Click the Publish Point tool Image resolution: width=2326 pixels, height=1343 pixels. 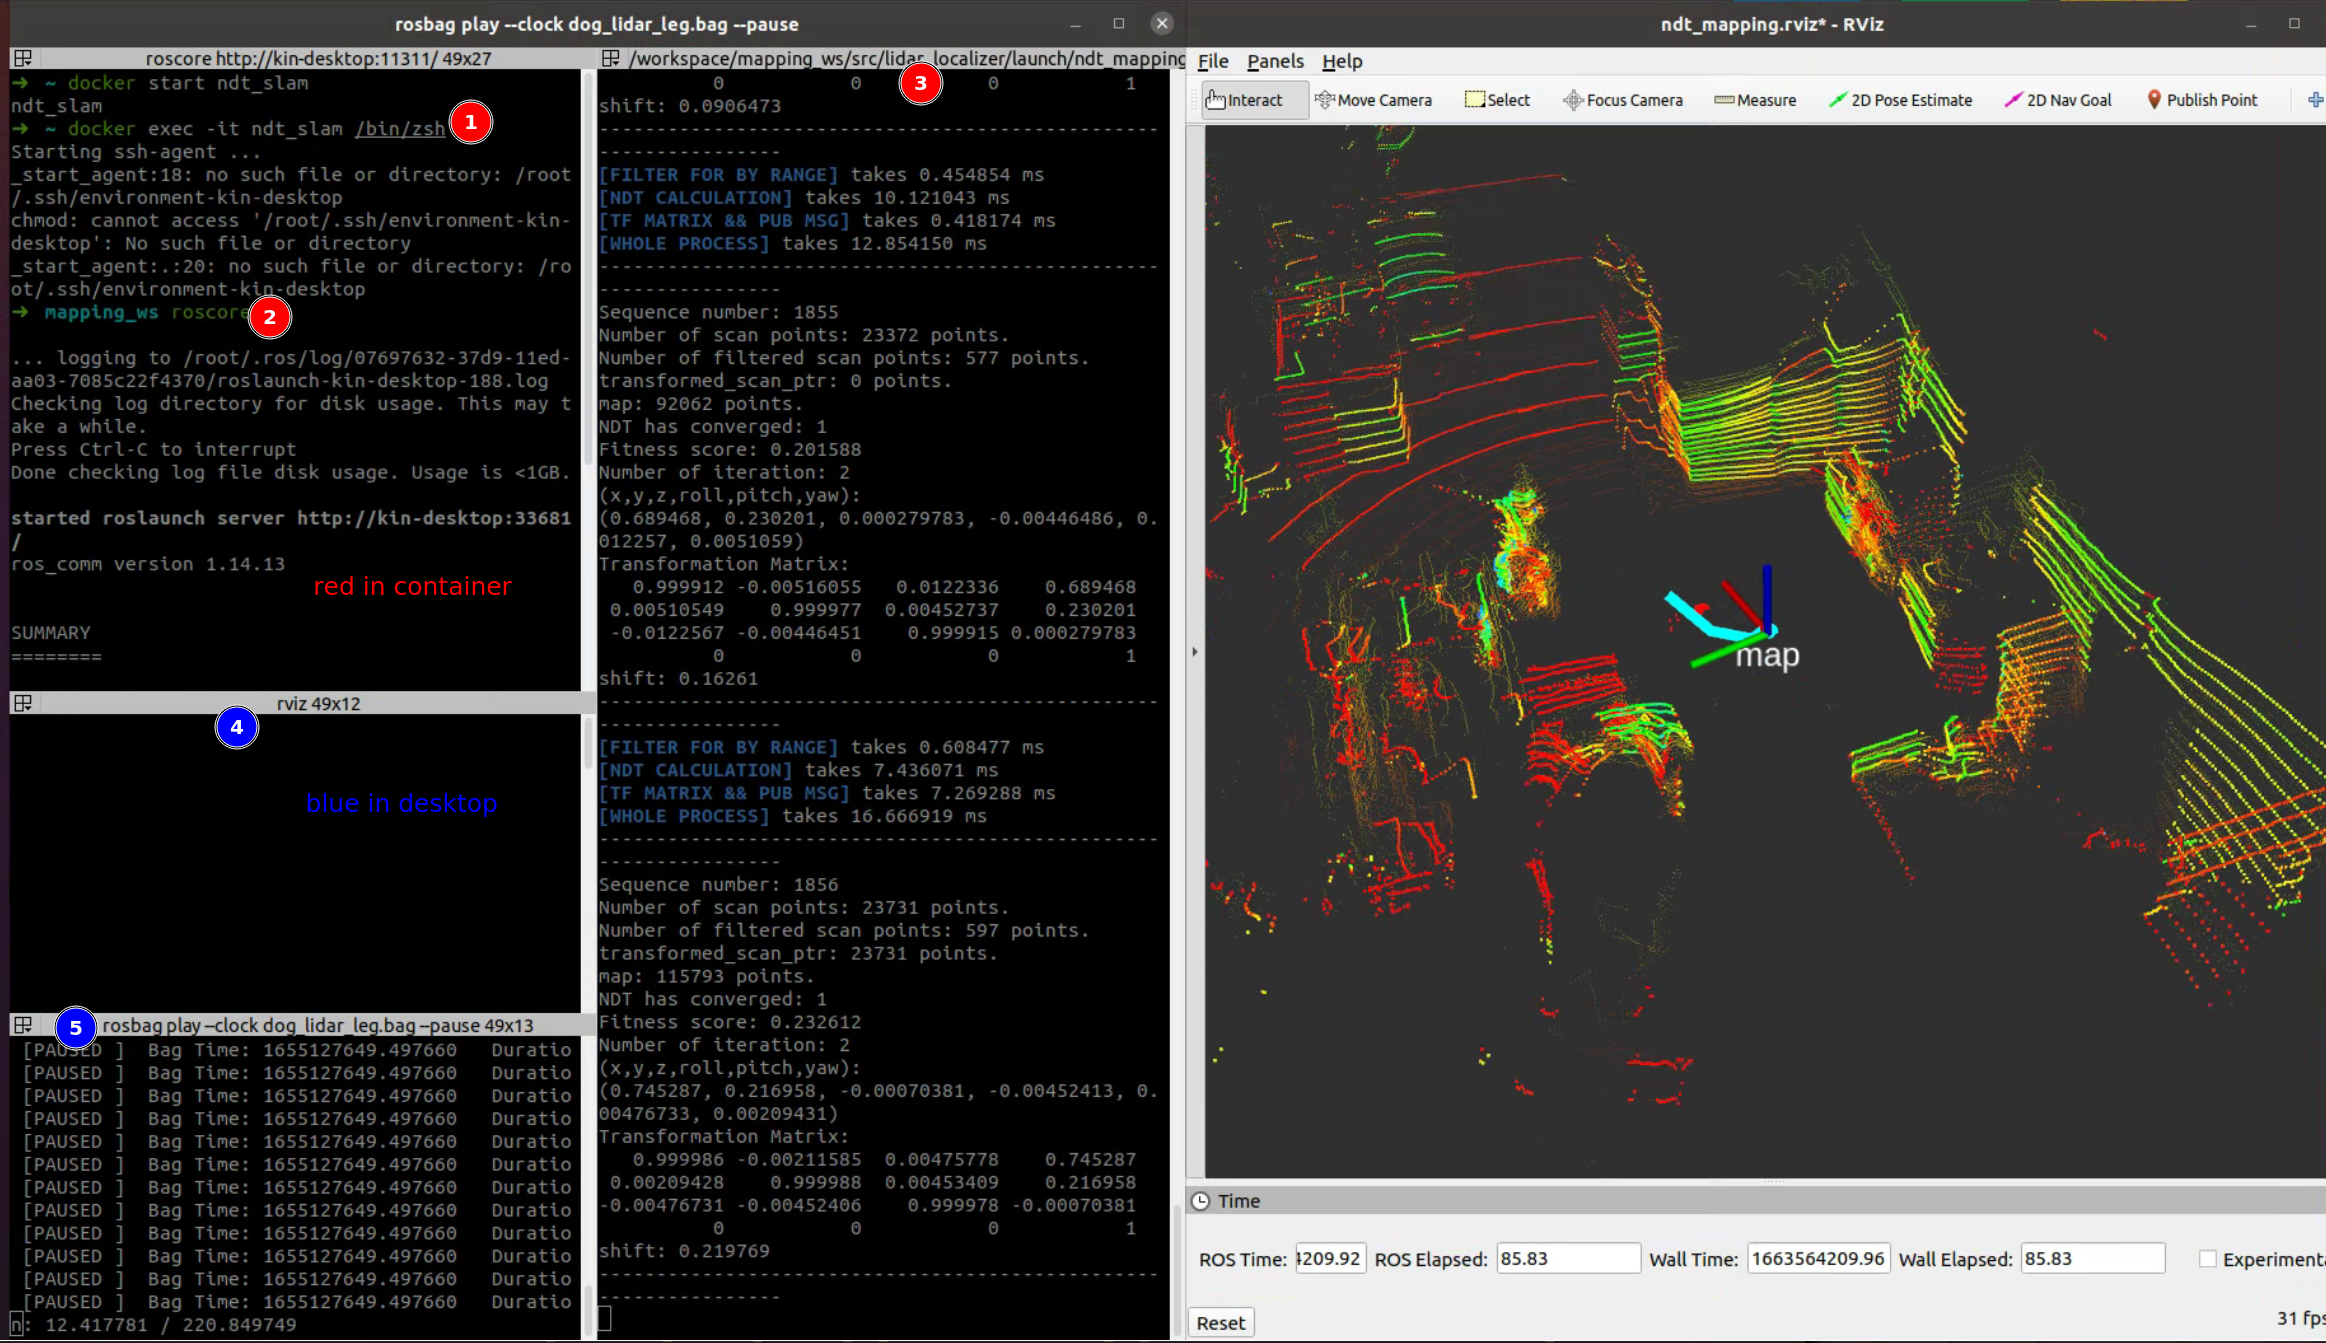[2202, 100]
